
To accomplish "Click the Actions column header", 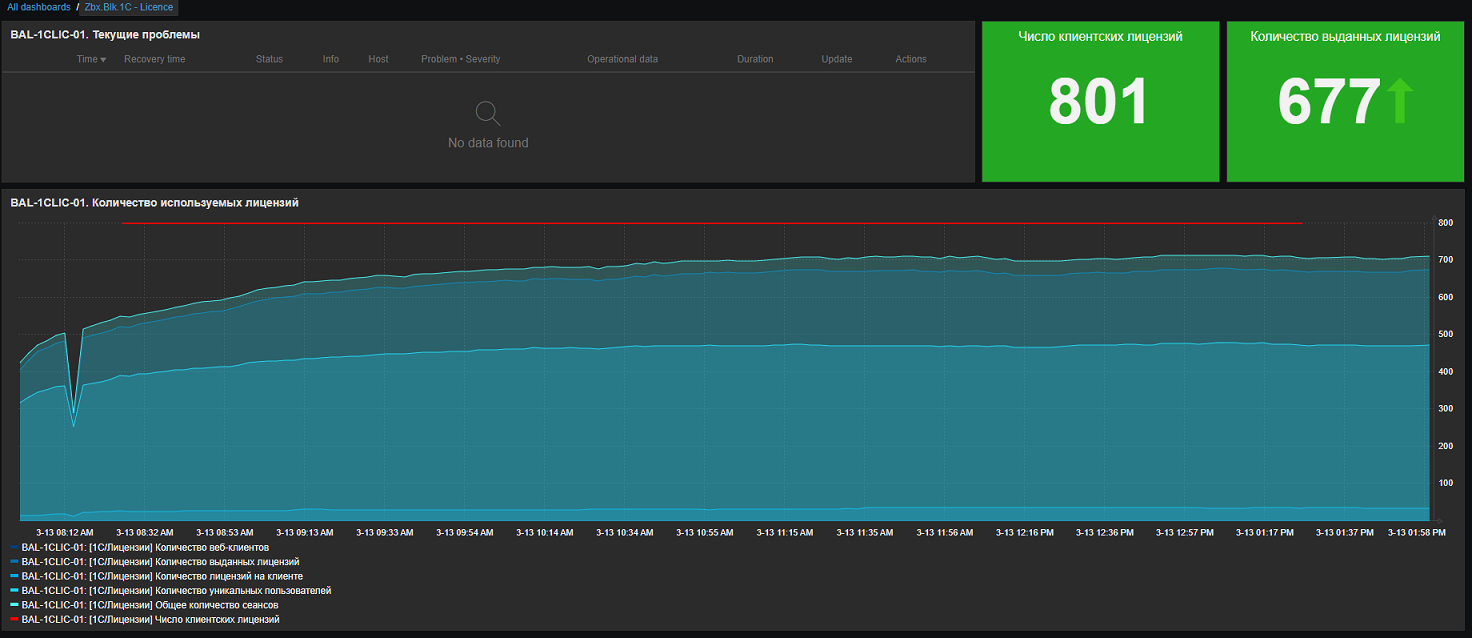I will click(911, 59).
